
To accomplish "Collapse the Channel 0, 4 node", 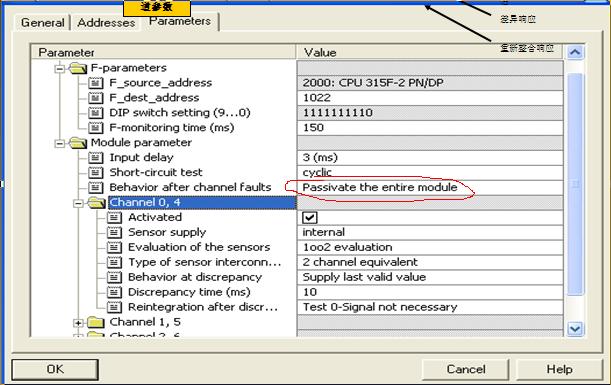I will point(78,203).
